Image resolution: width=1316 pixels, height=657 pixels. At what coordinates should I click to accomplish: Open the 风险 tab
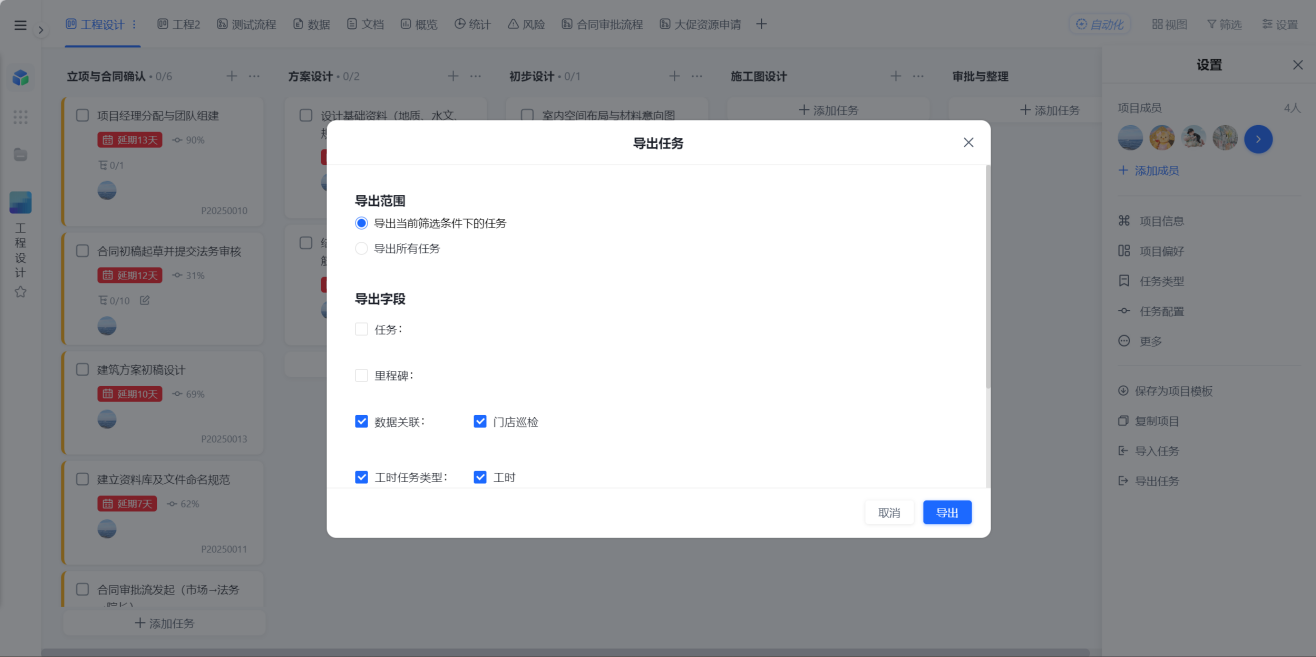point(526,24)
